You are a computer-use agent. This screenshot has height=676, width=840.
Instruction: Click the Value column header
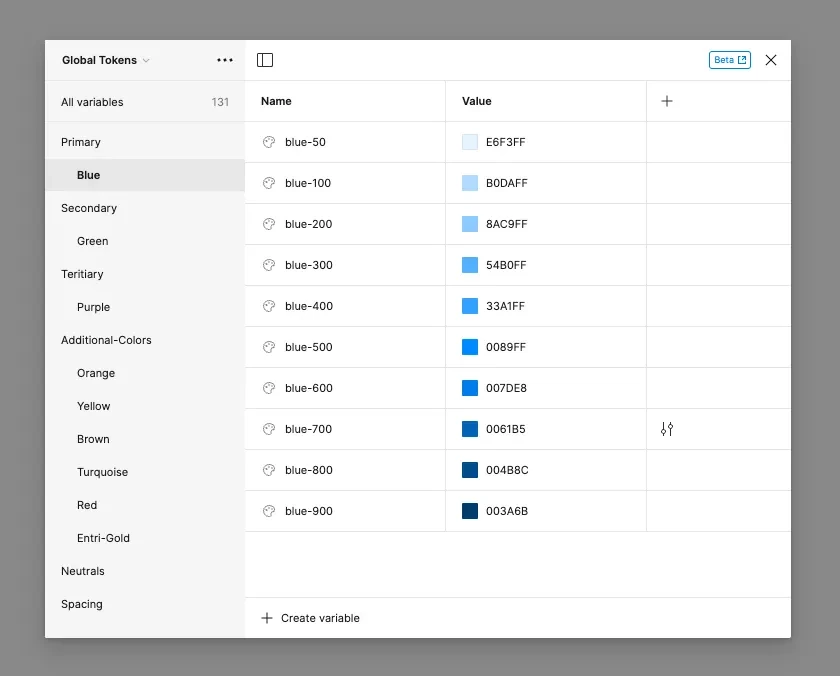(477, 101)
